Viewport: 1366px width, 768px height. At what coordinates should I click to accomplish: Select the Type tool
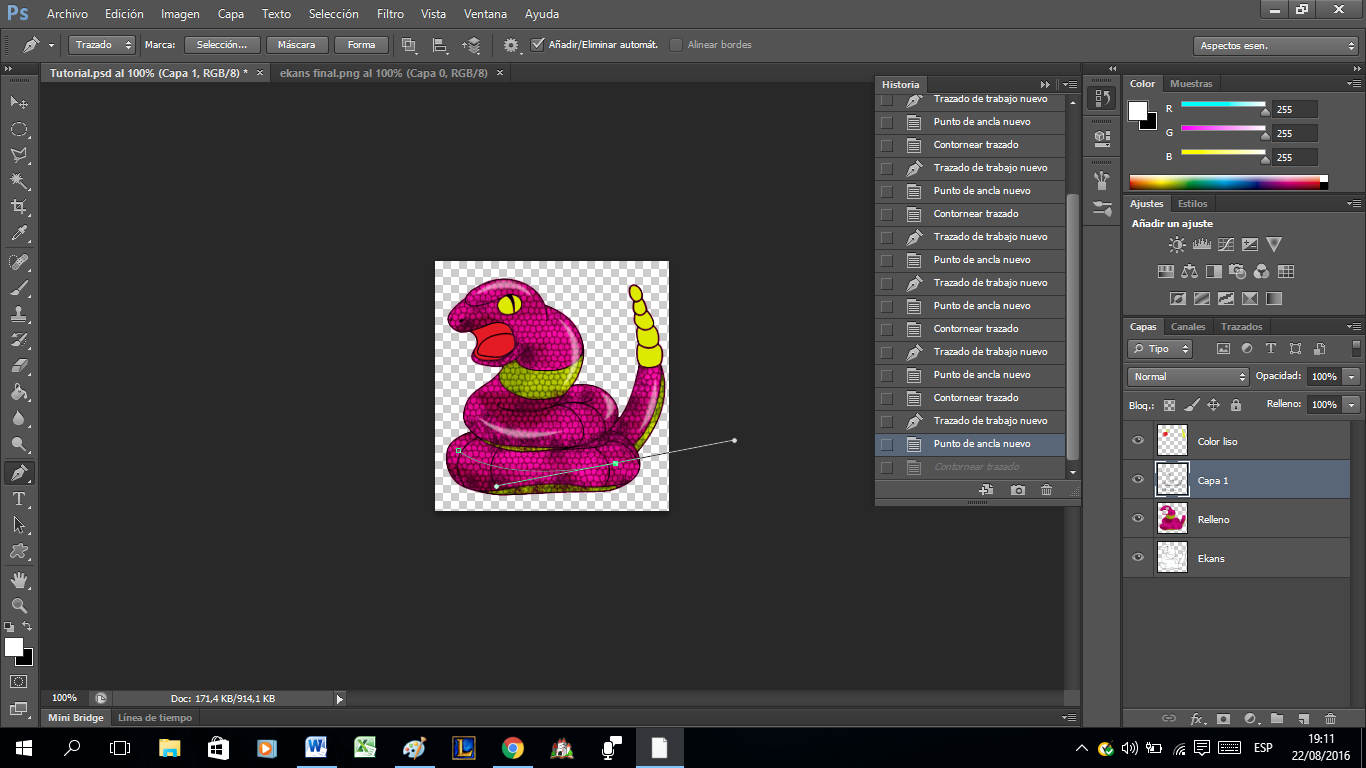click(x=19, y=498)
